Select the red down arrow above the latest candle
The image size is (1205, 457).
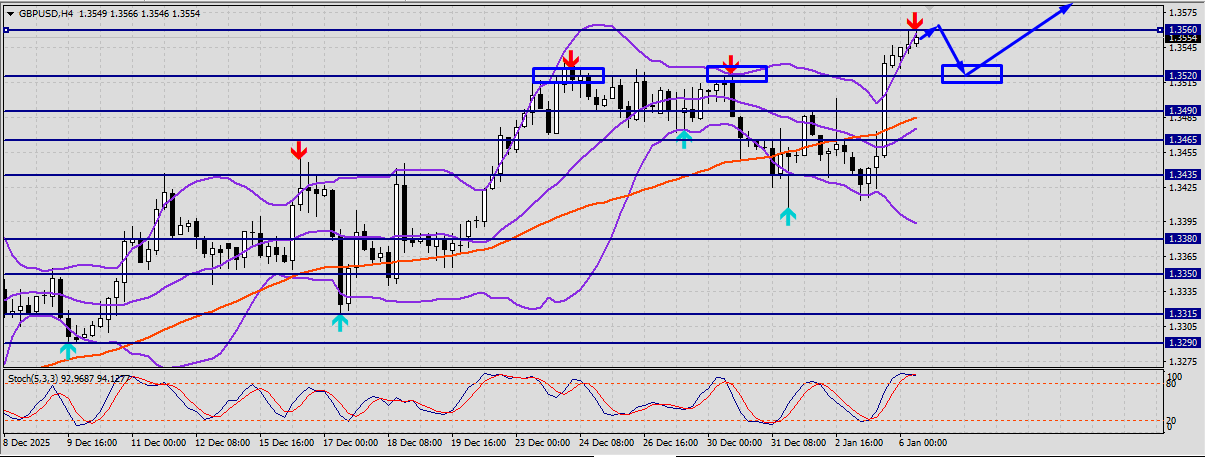(x=914, y=21)
